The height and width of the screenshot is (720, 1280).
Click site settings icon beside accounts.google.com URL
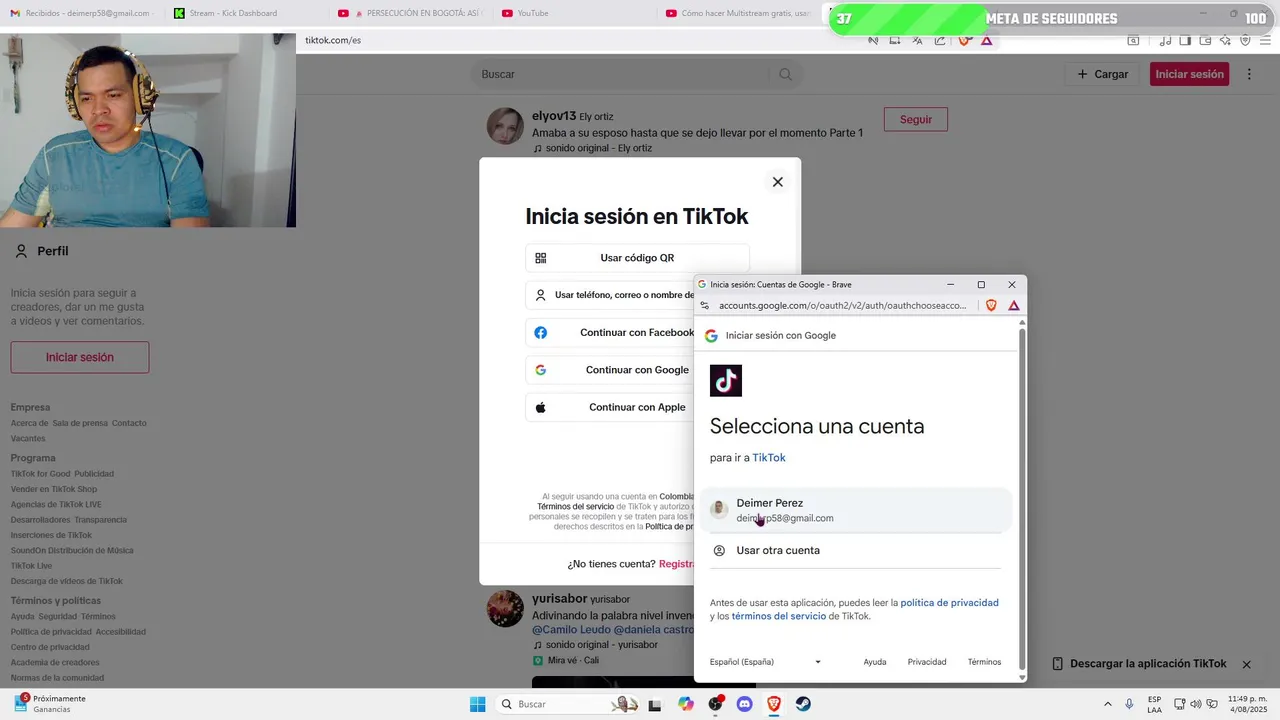coord(704,305)
